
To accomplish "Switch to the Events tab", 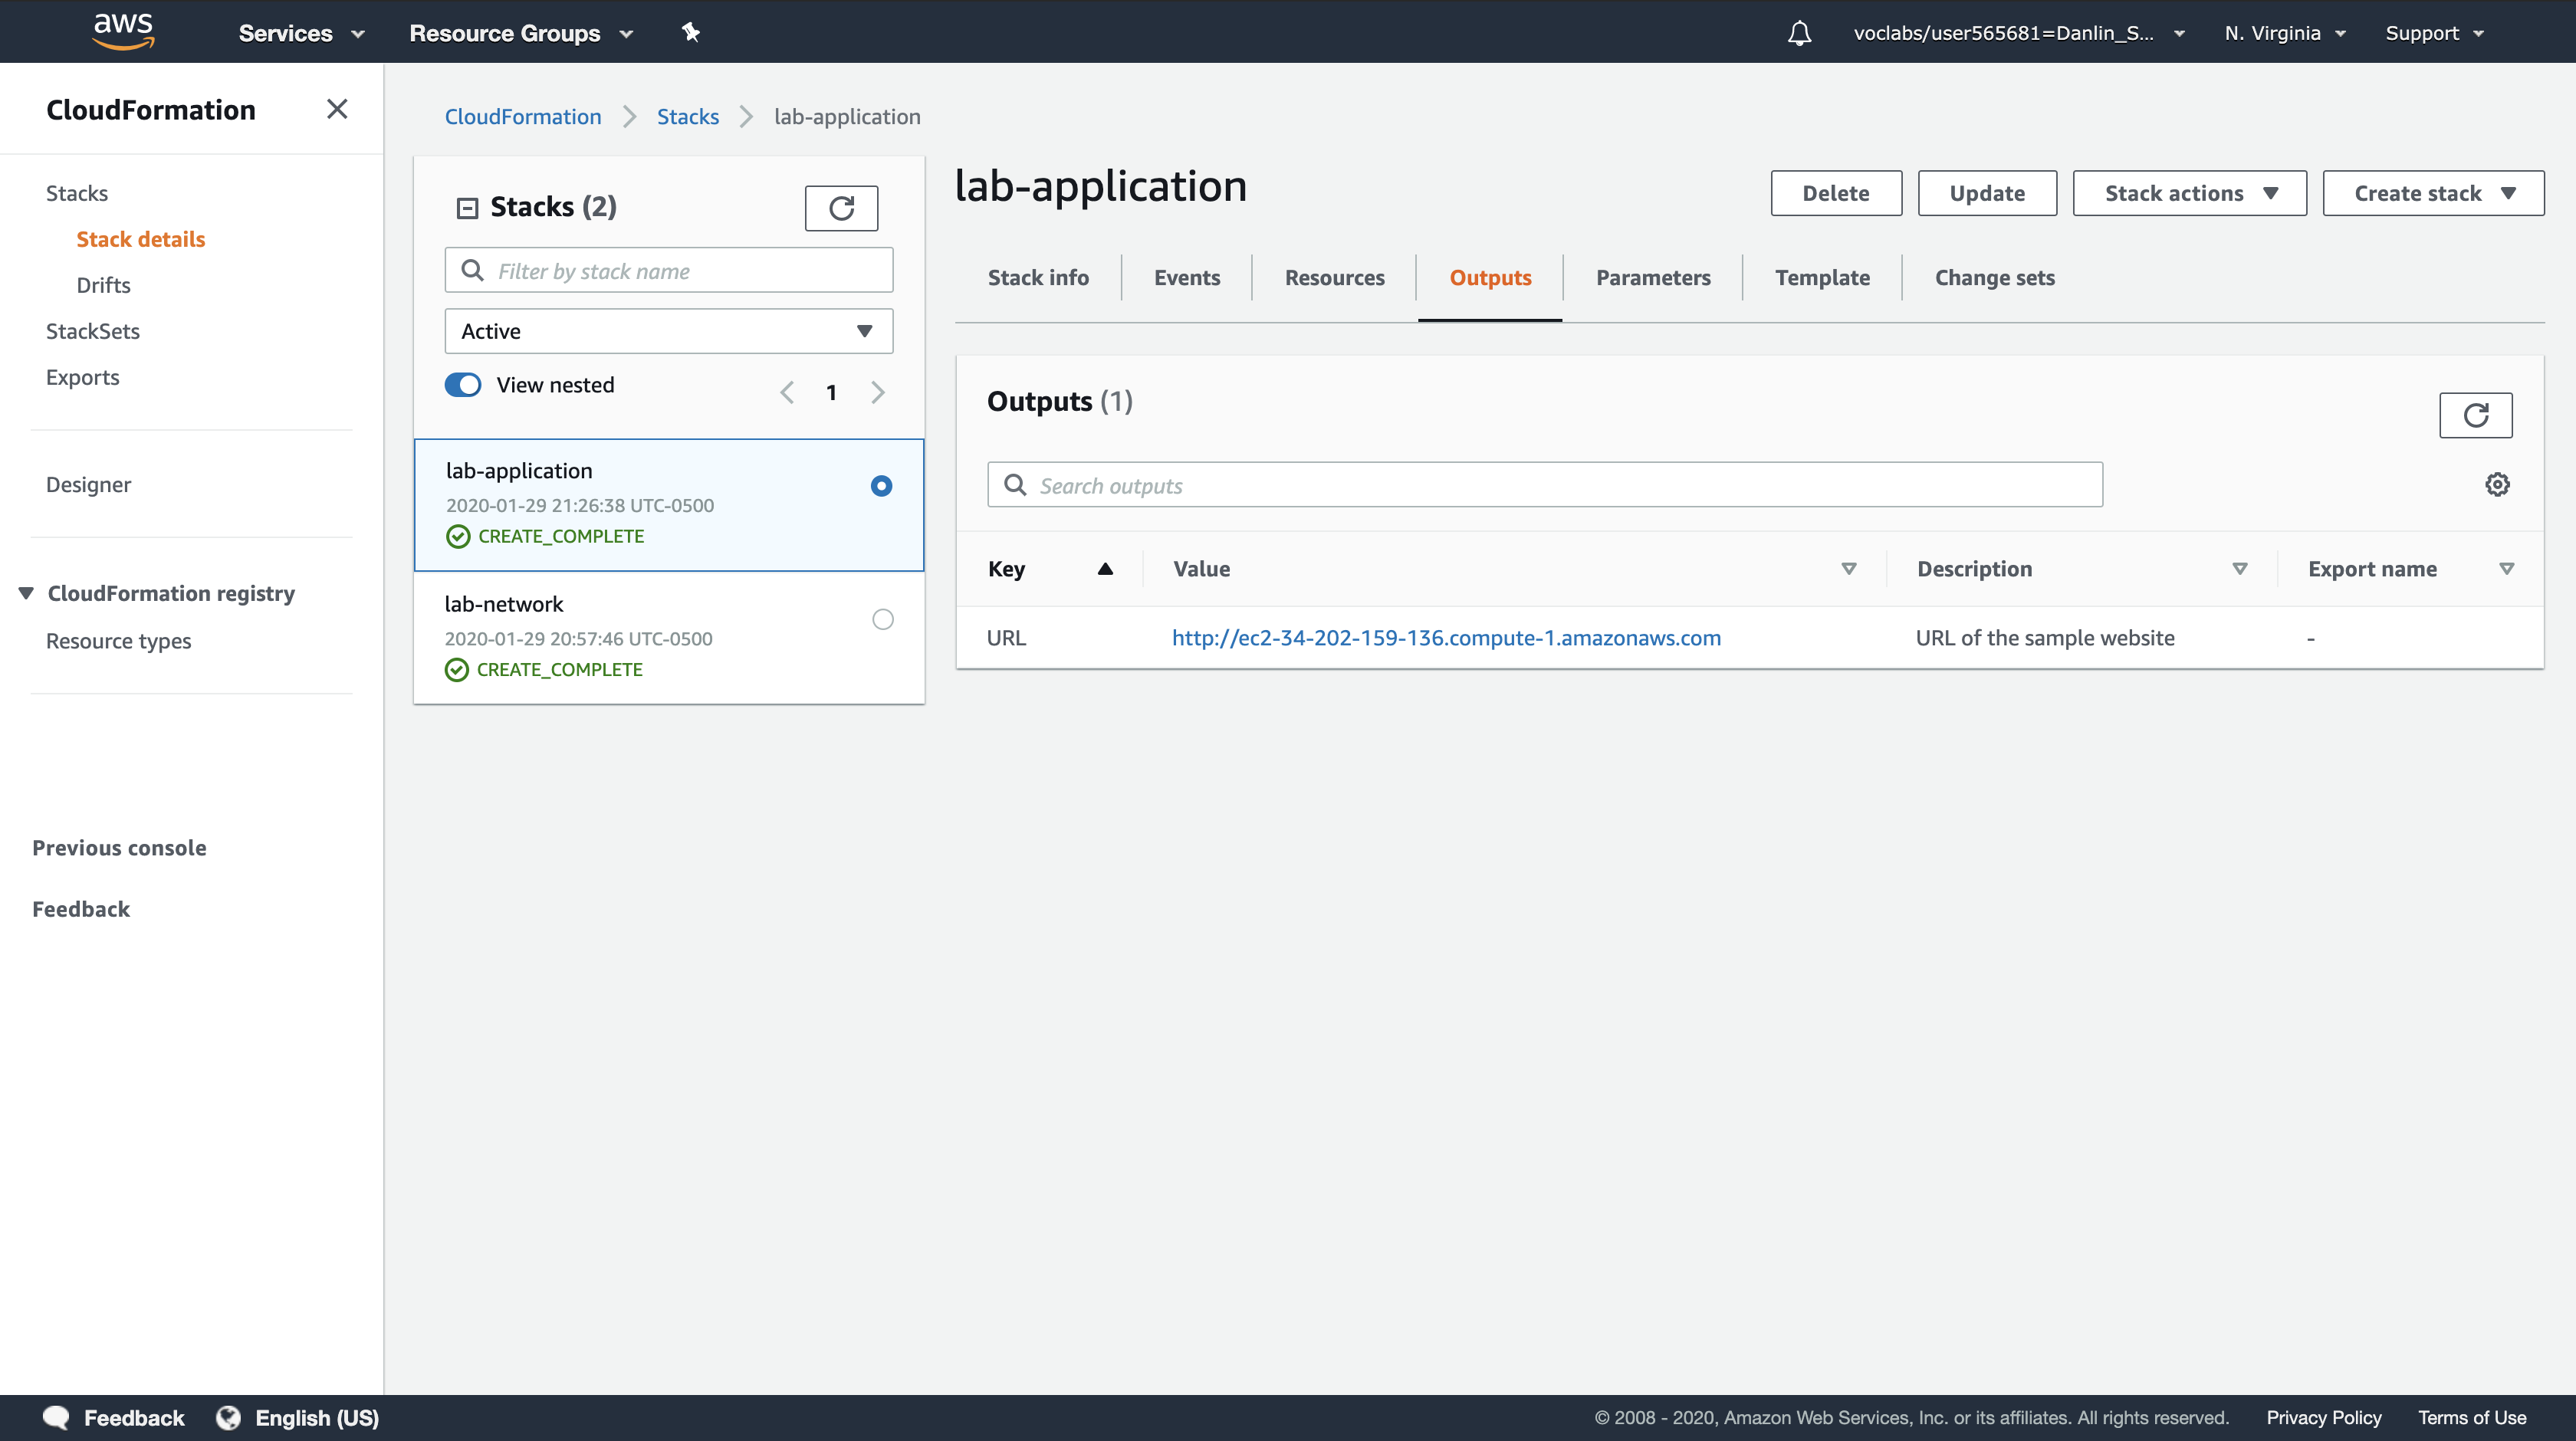I will click(1186, 278).
